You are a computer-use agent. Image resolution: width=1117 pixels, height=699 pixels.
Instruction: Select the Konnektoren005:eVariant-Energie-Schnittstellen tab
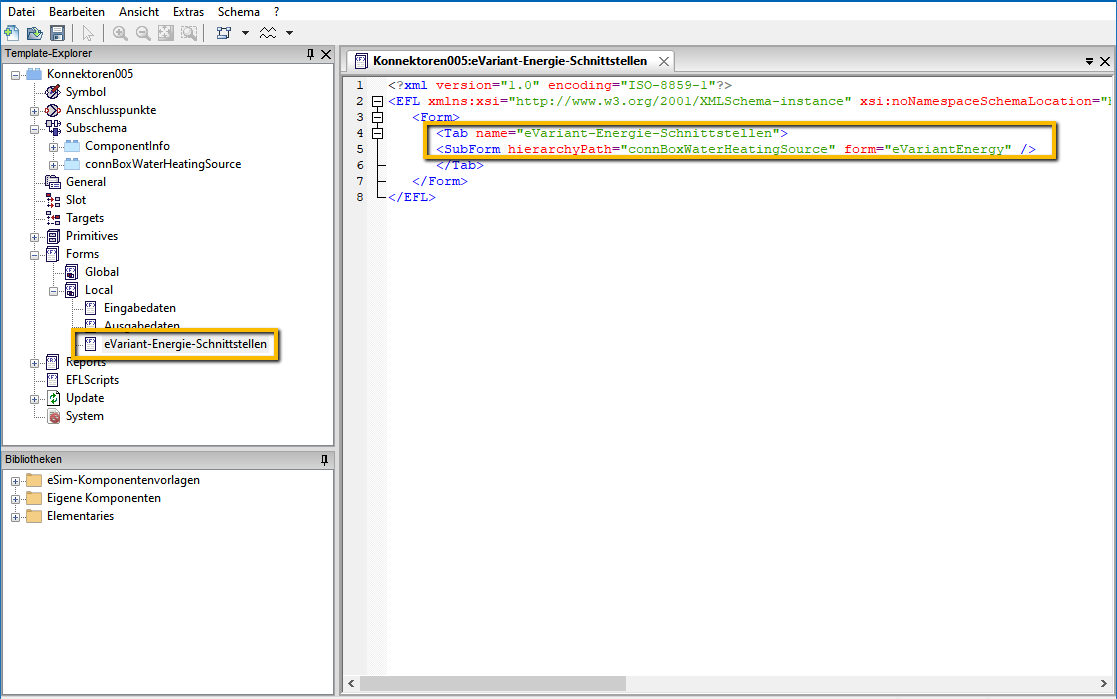click(x=510, y=61)
